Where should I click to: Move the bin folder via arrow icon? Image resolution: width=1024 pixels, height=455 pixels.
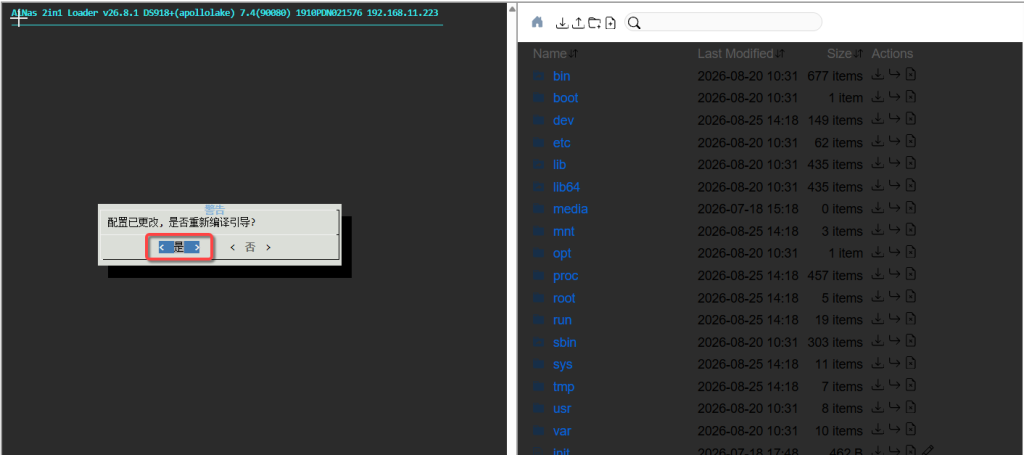click(x=895, y=75)
